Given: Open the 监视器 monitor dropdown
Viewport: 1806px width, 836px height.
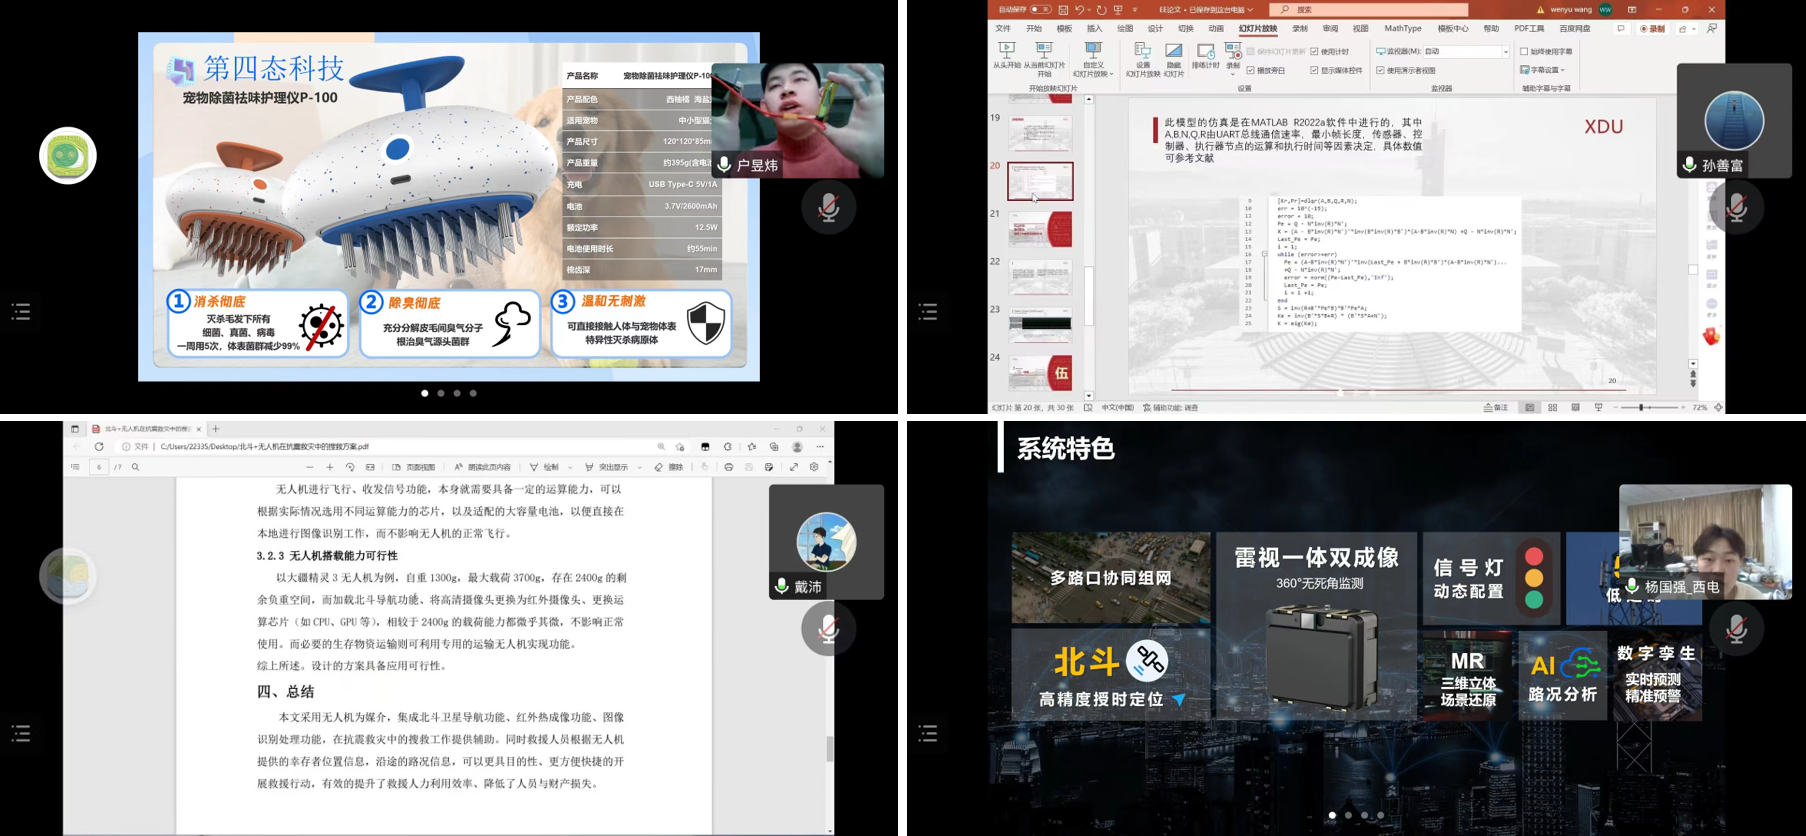Looking at the screenshot, I should [1505, 52].
